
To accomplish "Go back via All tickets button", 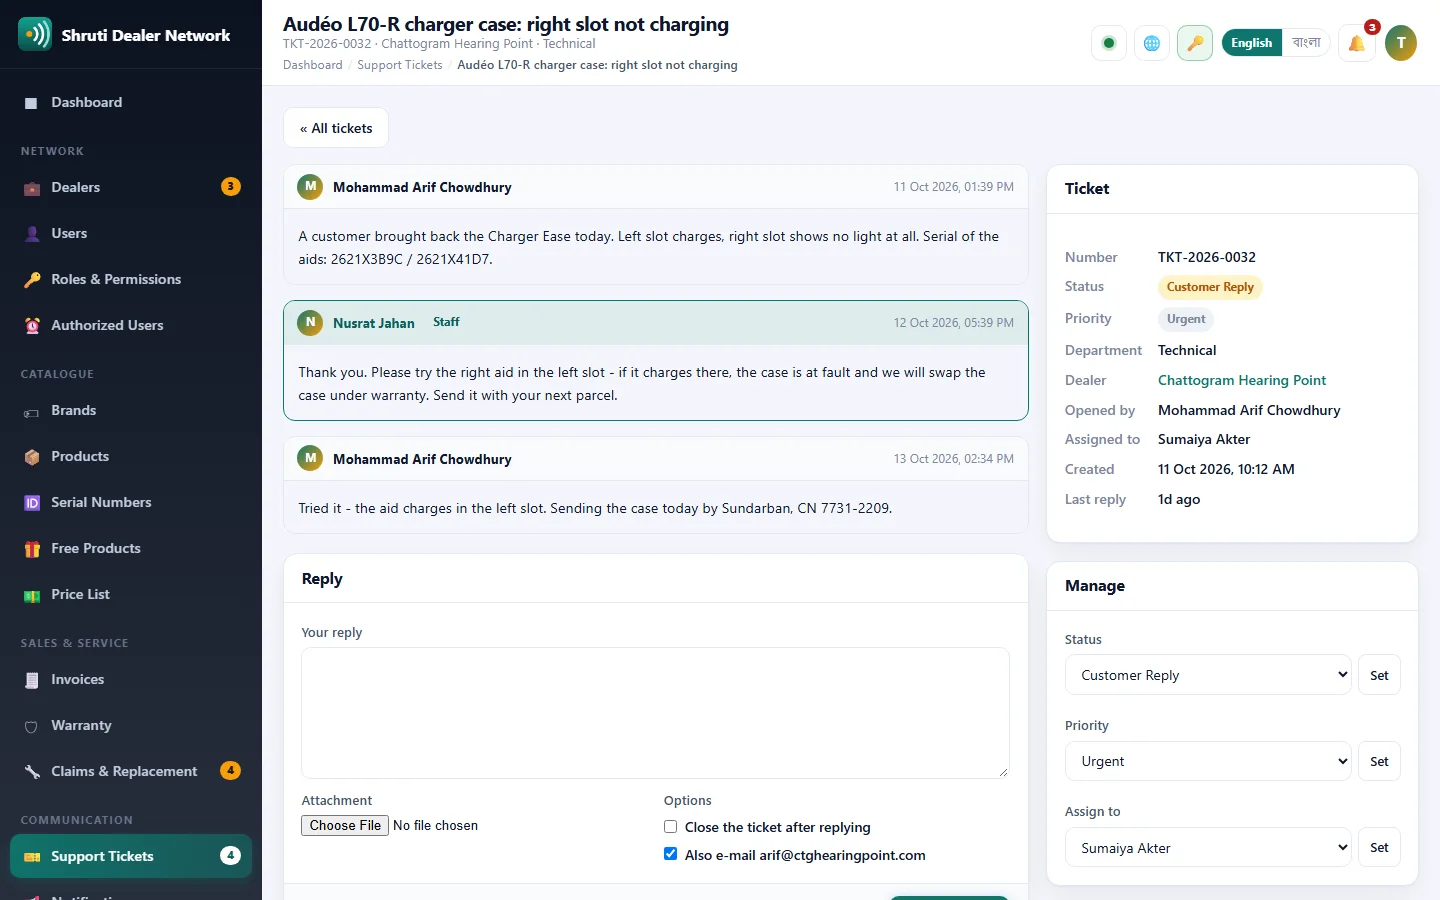I will (336, 128).
